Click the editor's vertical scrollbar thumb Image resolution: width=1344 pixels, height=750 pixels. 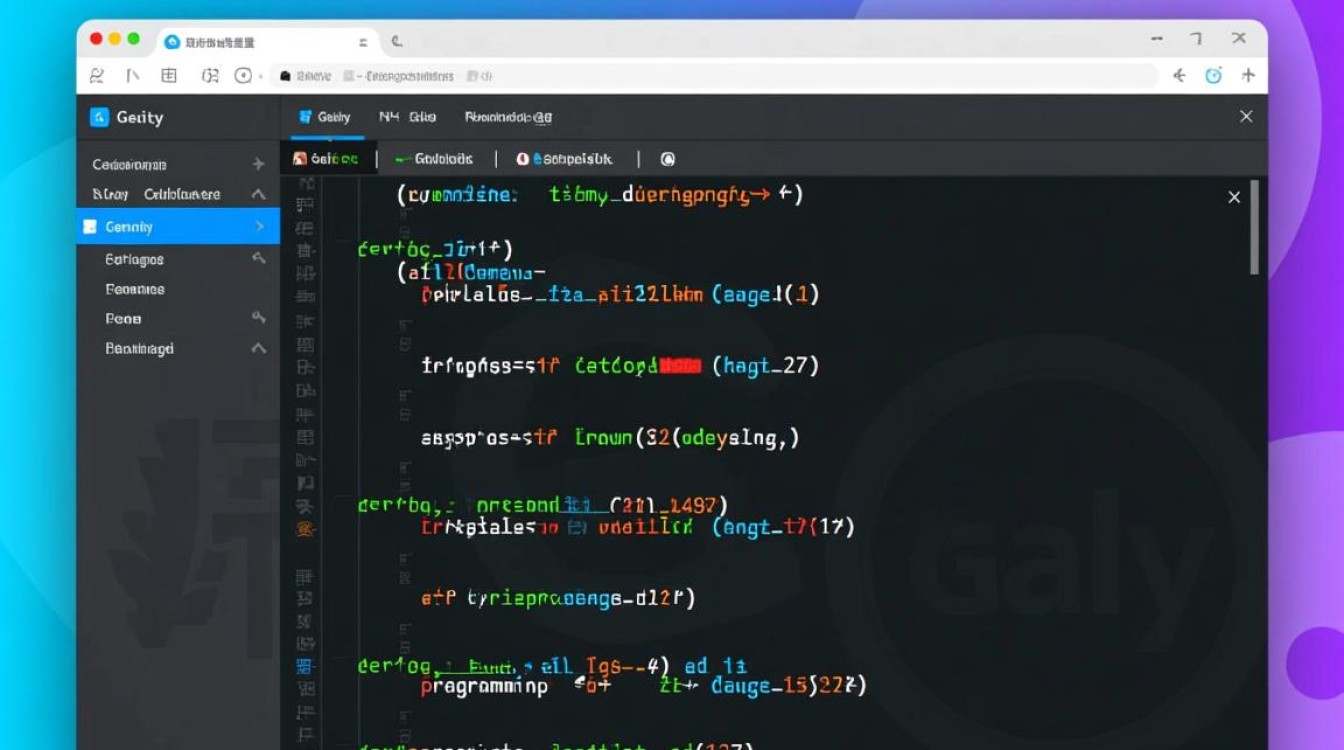click(1254, 228)
